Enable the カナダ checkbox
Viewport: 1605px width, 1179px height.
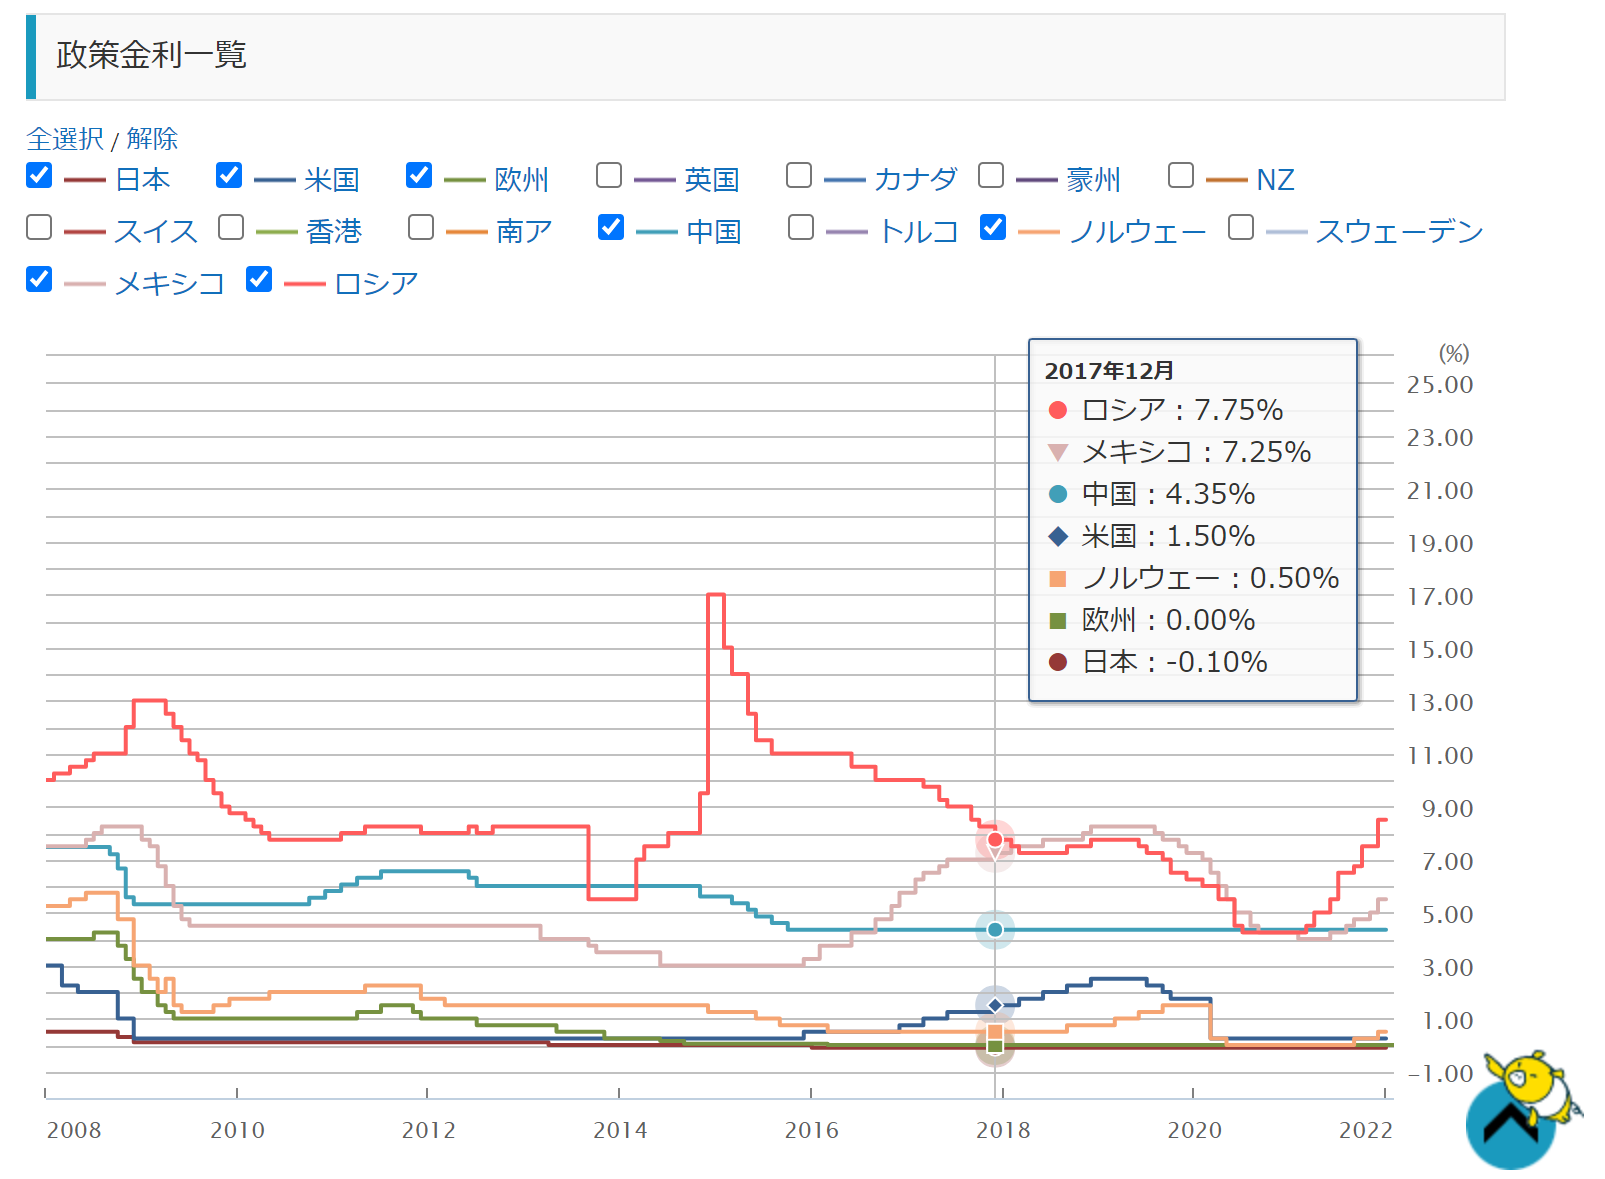(799, 175)
